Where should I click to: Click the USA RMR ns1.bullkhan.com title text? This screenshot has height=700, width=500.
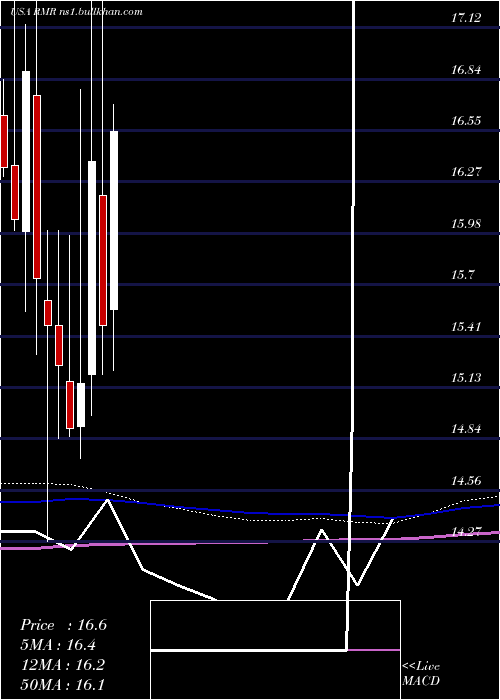pos(76,11)
